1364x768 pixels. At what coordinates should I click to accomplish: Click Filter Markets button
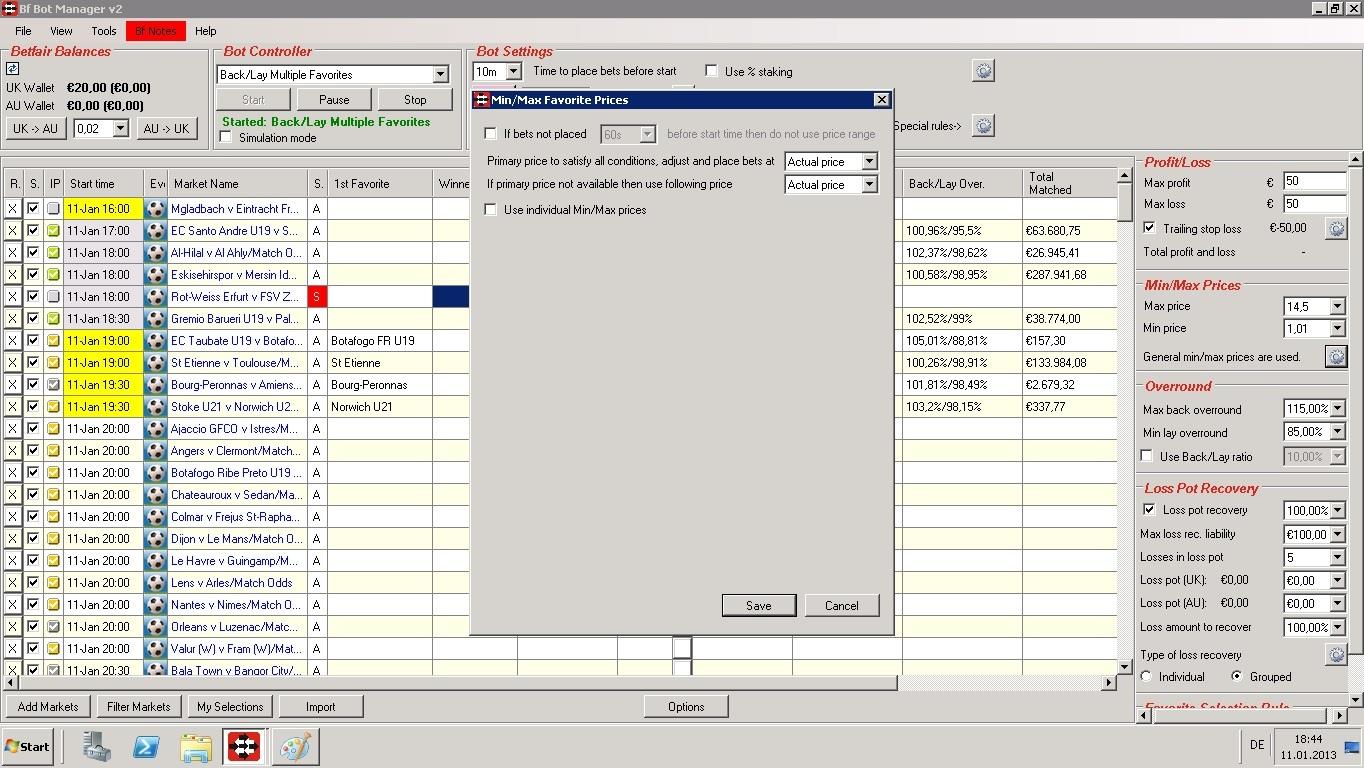coord(139,707)
